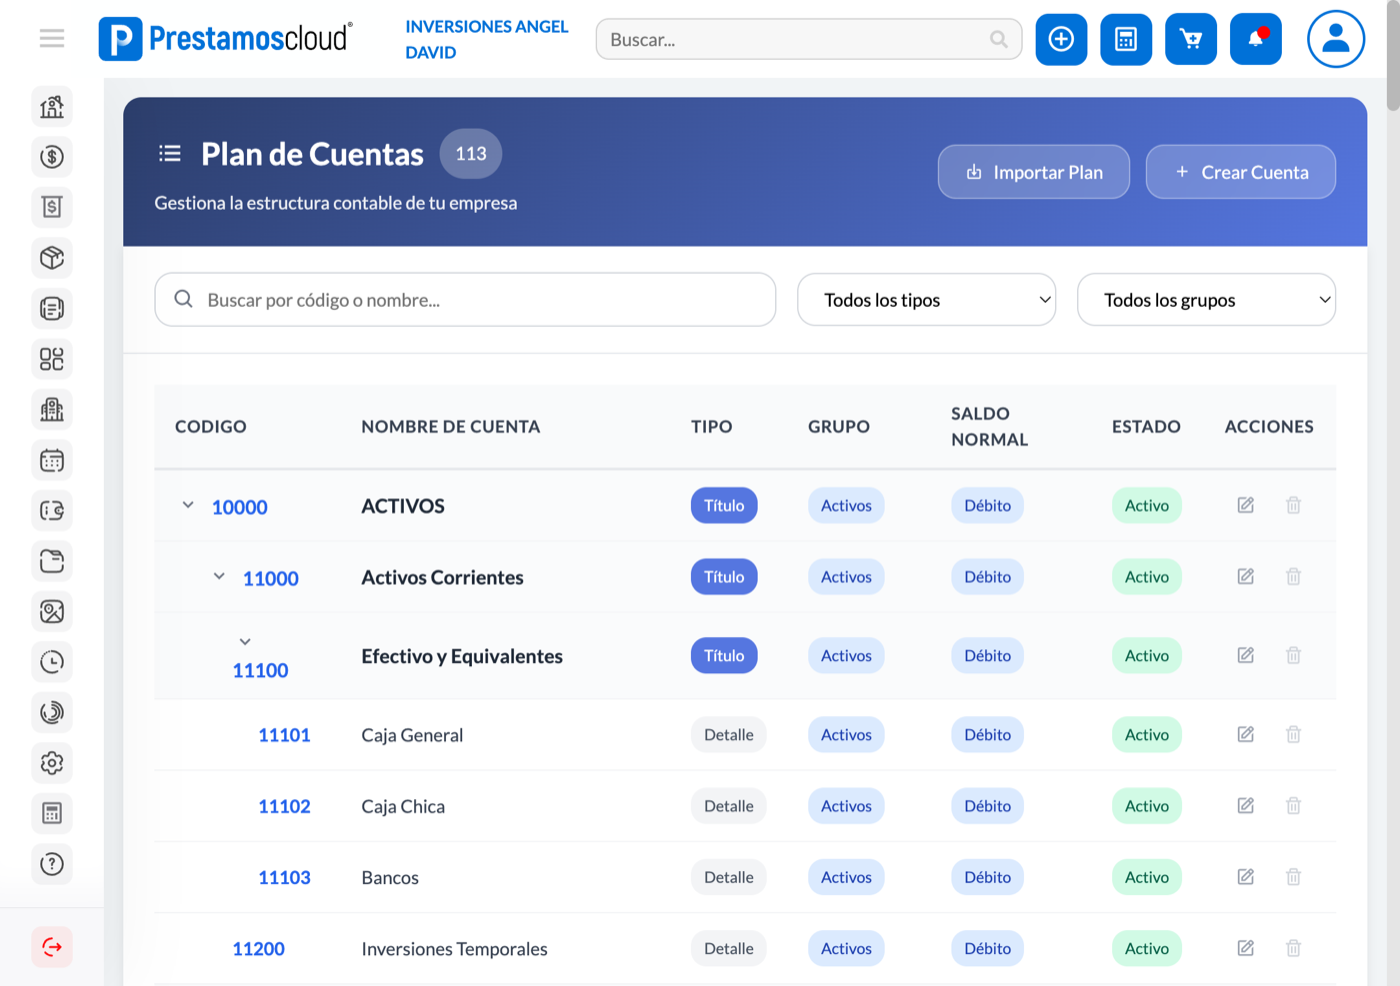
Task: Edit the ACTIVOS account row
Action: [1246, 505]
